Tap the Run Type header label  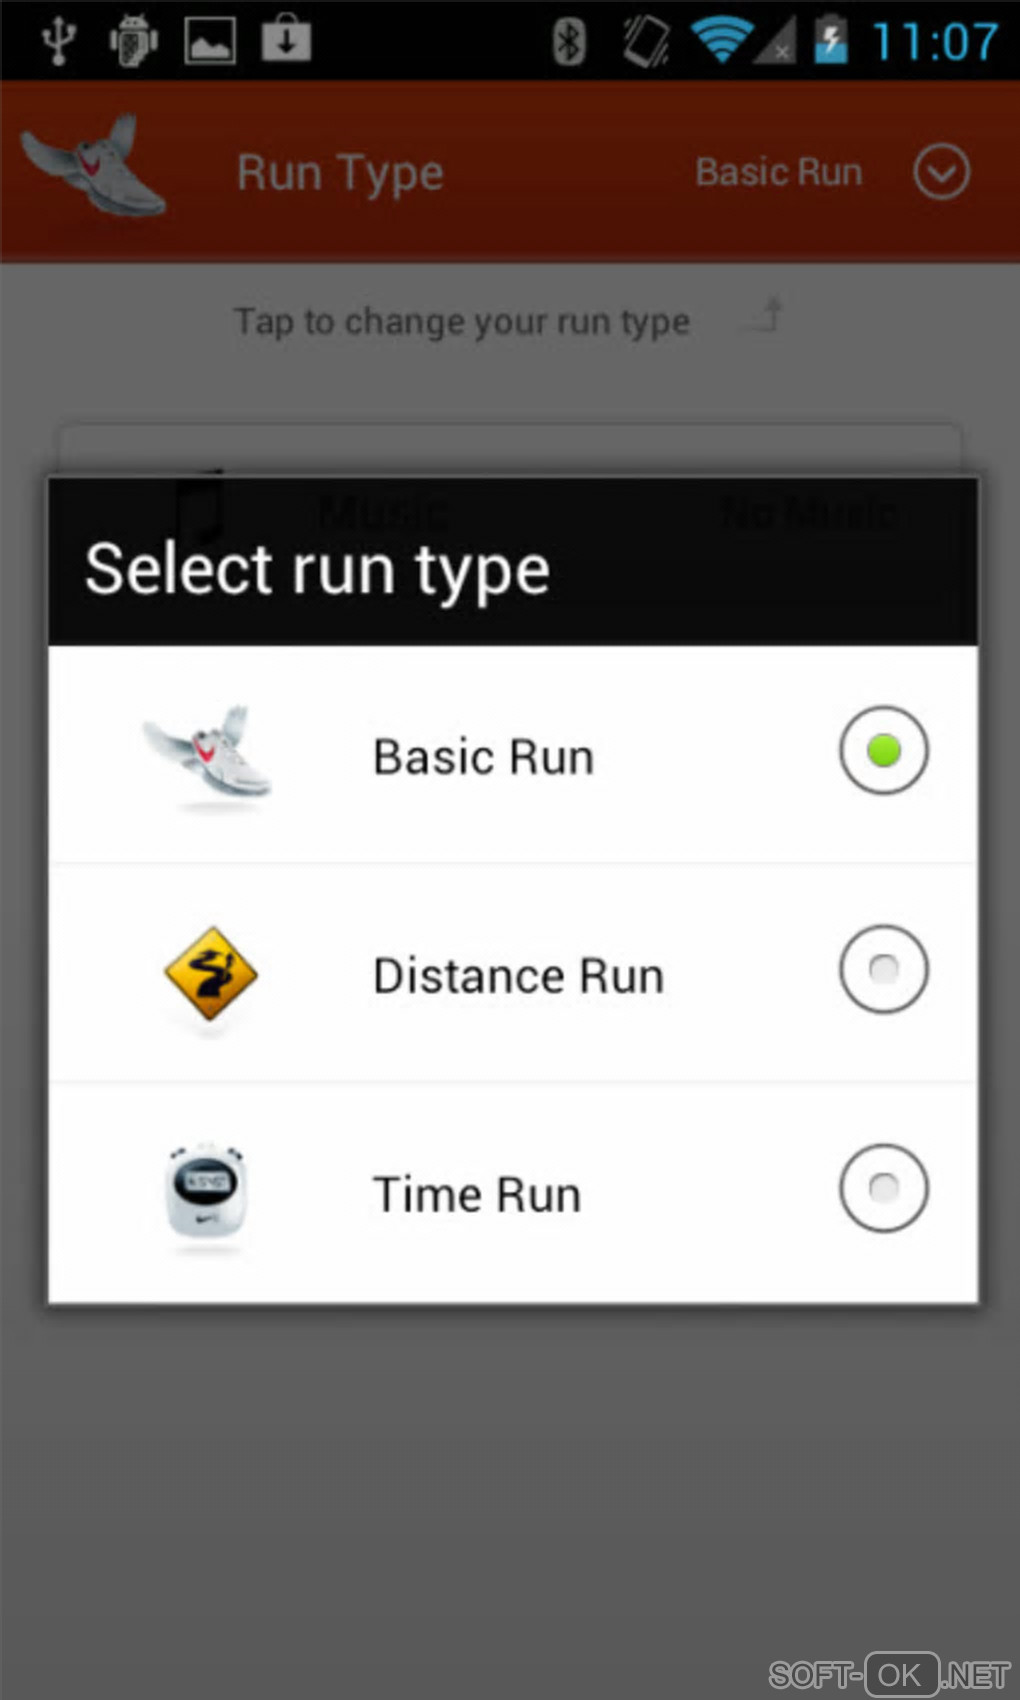coord(340,173)
